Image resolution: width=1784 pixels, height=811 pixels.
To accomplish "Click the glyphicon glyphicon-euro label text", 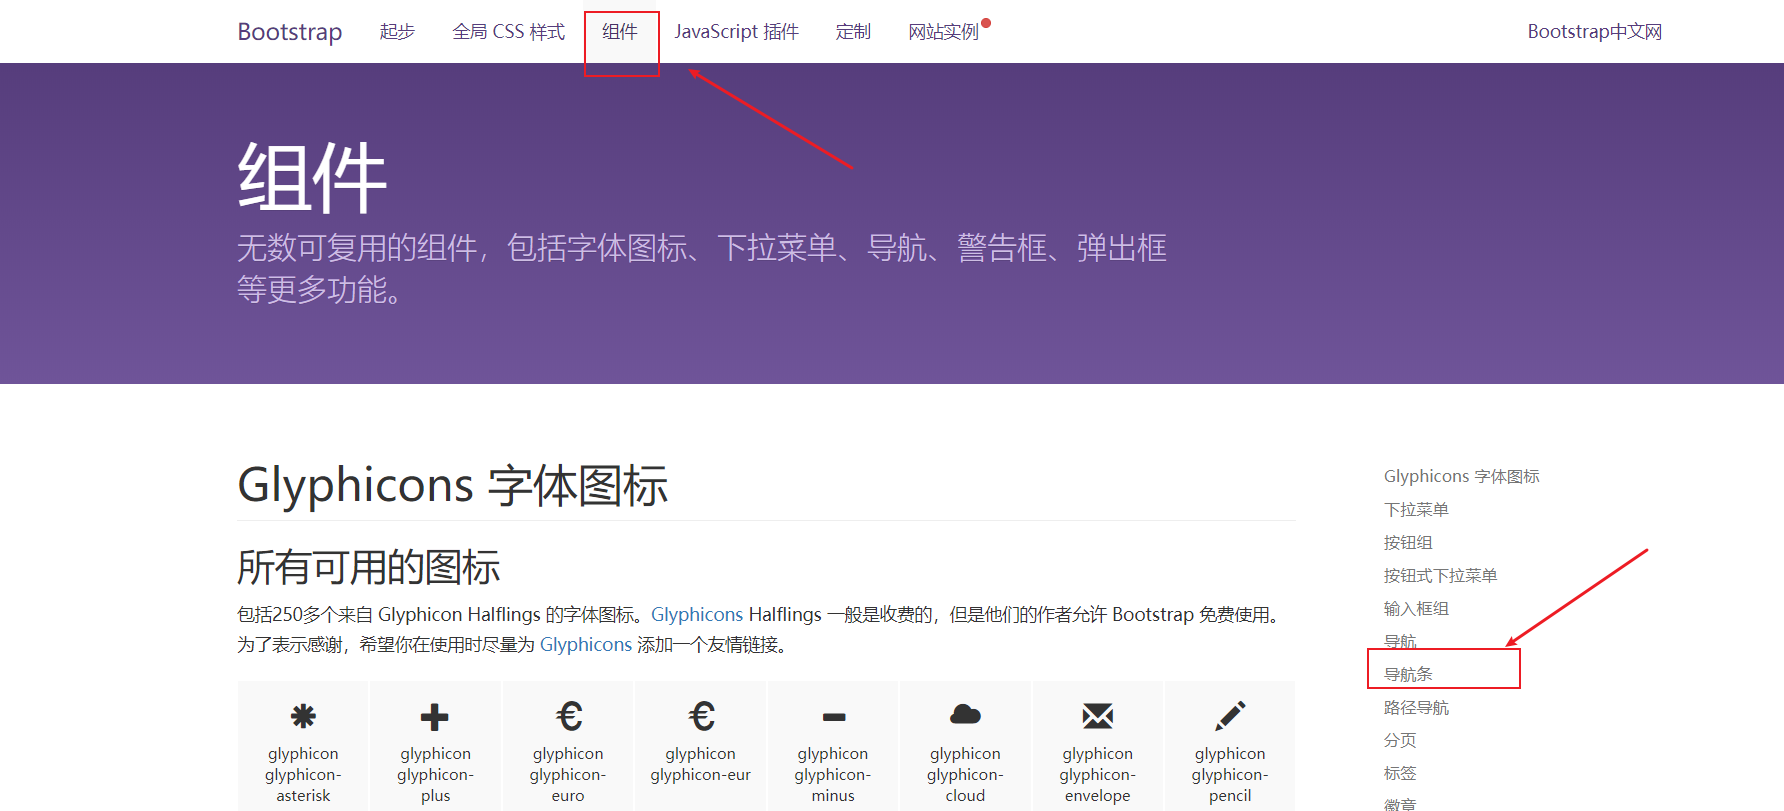I will tap(568, 775).
